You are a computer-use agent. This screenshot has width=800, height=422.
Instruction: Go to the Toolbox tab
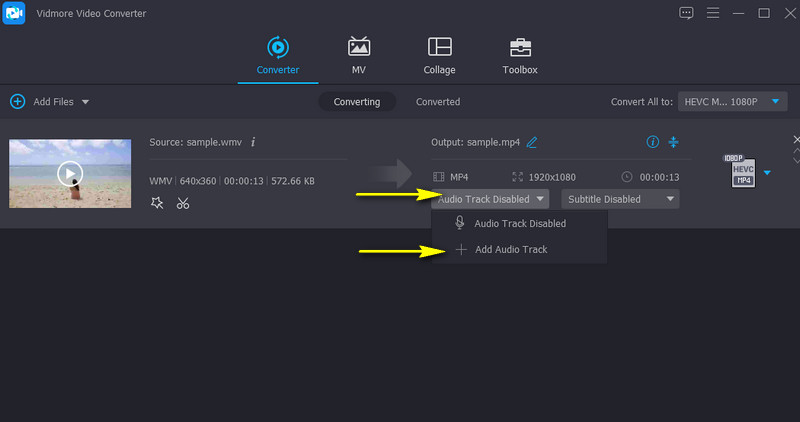[x=520, y=56]
